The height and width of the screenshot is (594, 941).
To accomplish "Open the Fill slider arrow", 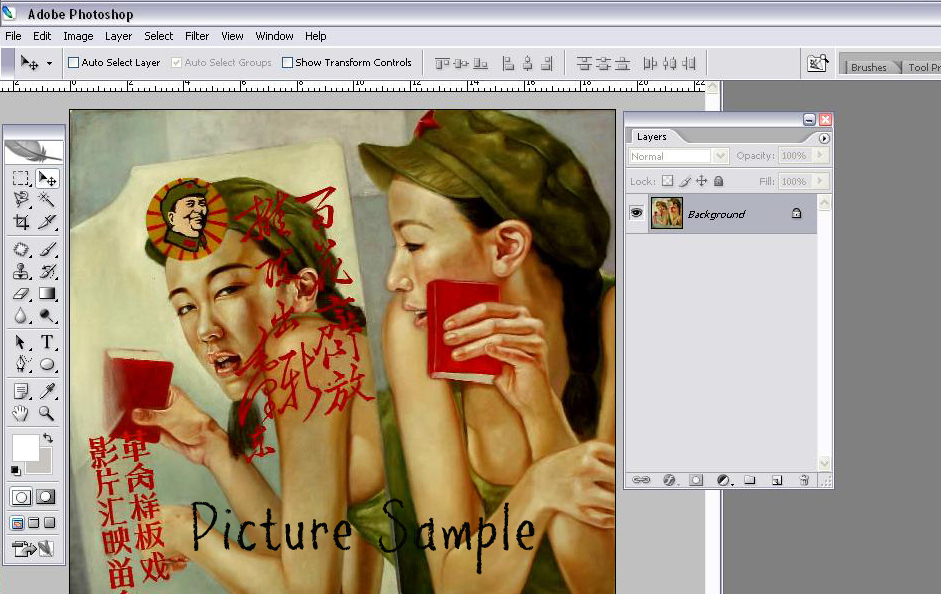I will coord(820,181).
